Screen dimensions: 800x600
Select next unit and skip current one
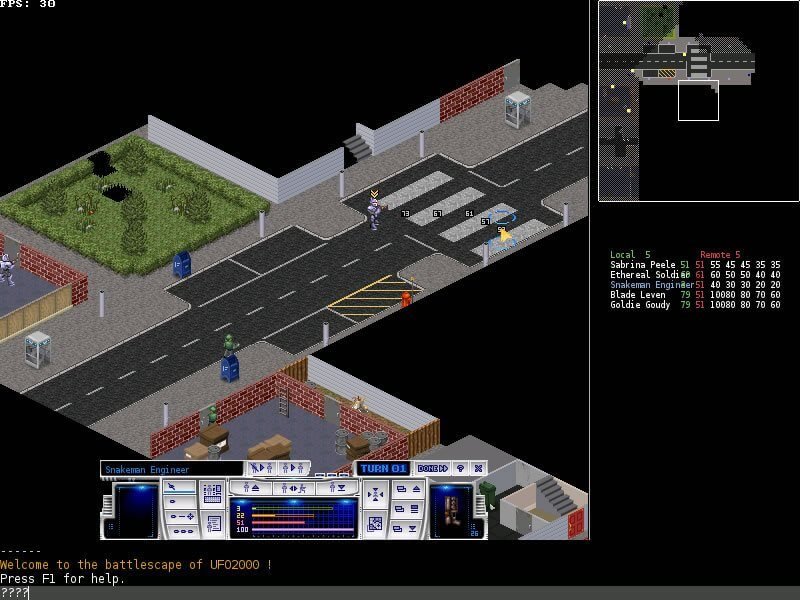[262, 468]
